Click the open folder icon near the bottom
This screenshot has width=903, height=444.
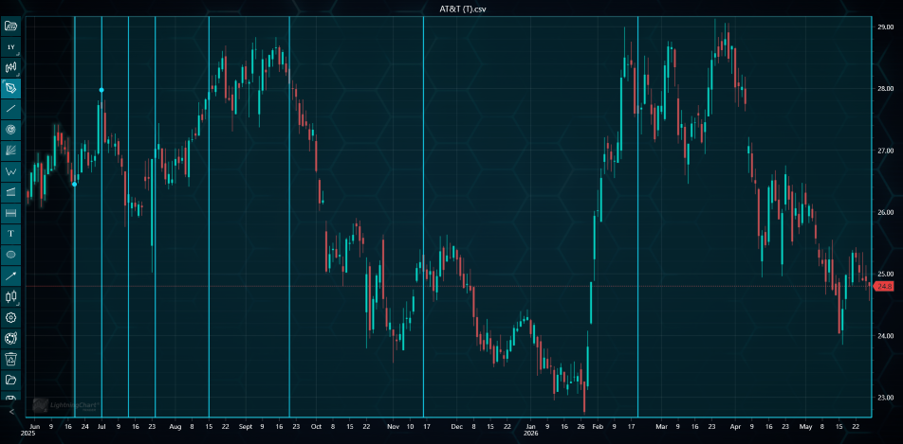click(x=11, y=380)
